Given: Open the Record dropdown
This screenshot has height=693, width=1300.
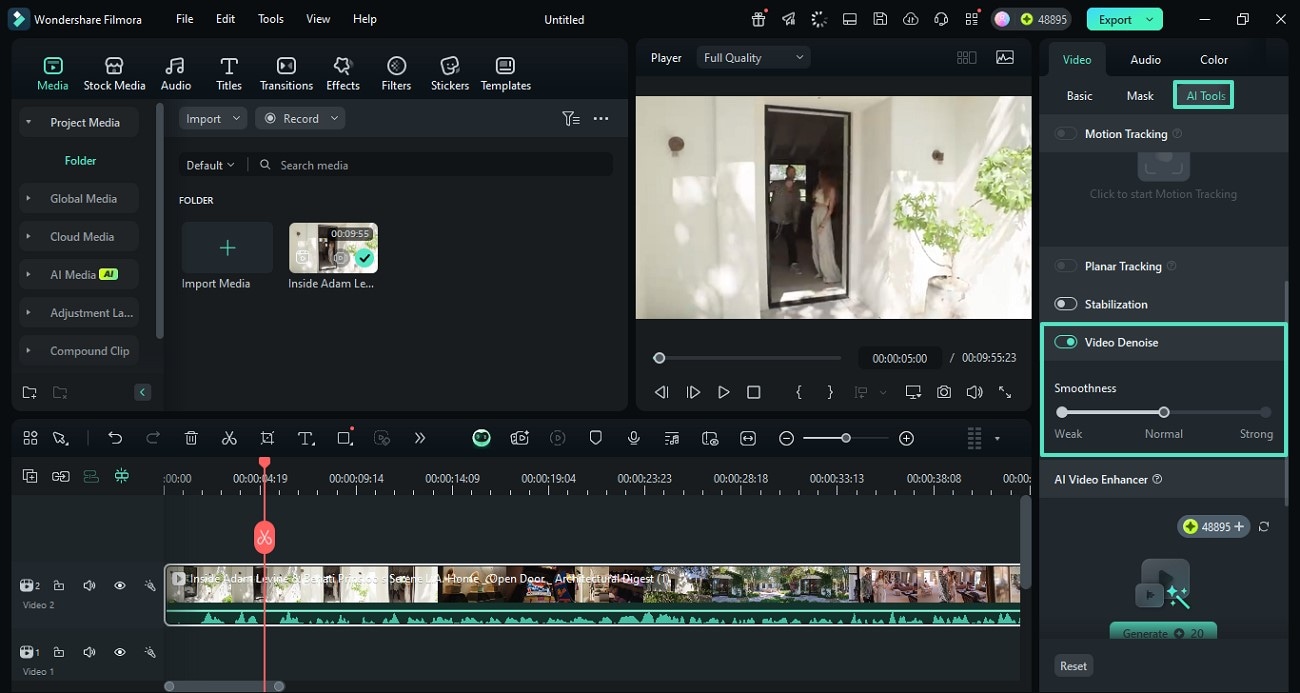Looking at the screenshot, I should point(300,118).
